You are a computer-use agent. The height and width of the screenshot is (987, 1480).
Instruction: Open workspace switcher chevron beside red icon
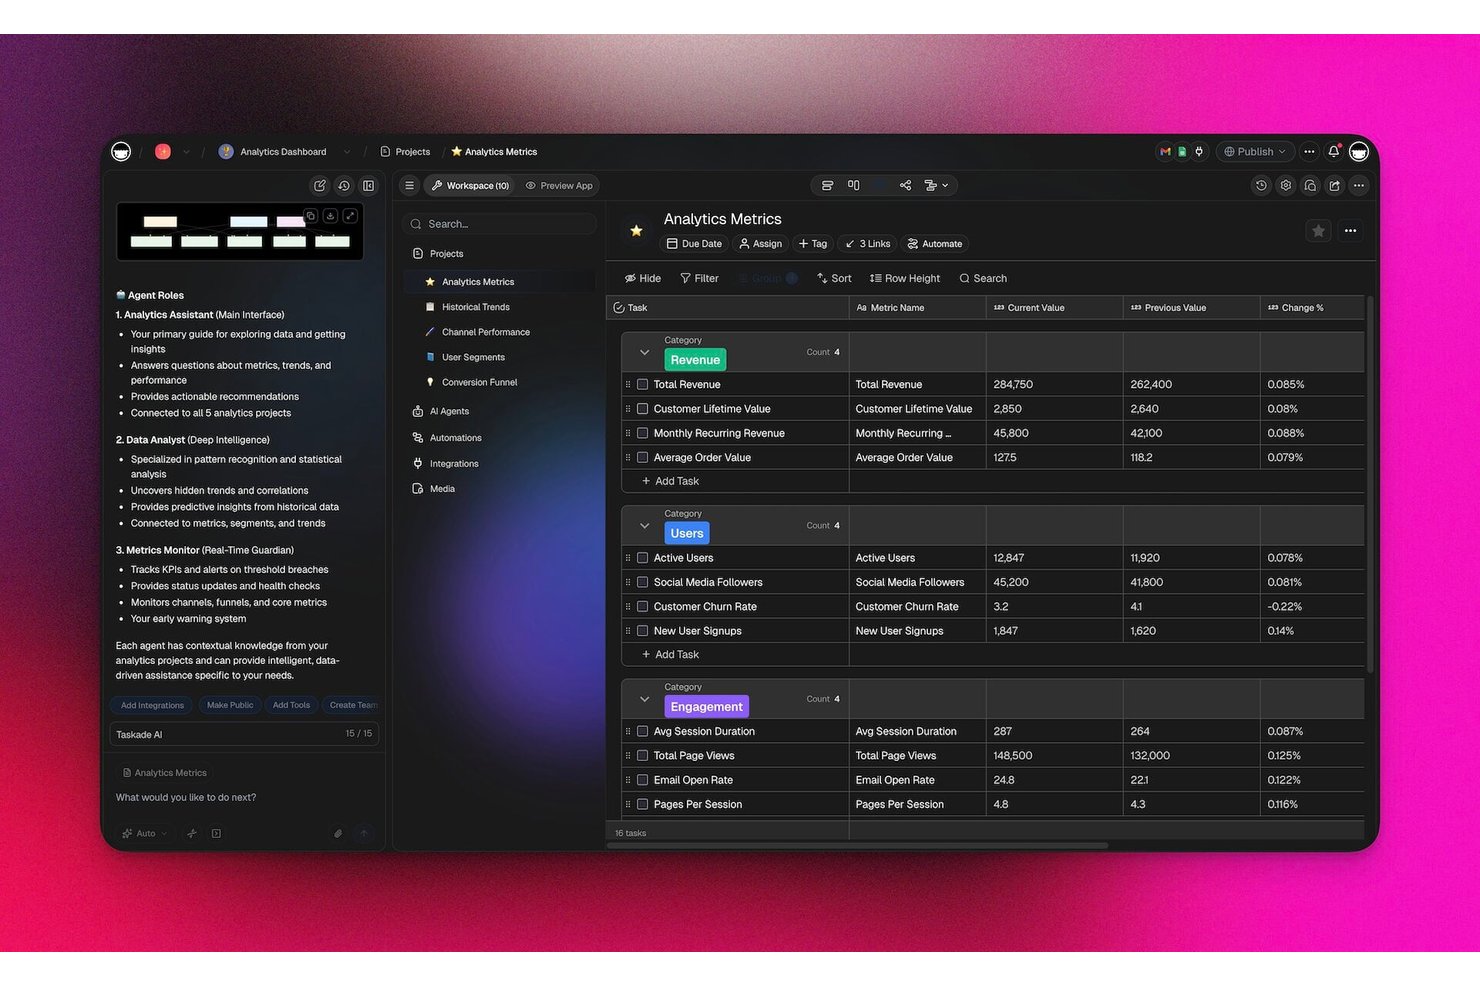[x=186, y=152]
